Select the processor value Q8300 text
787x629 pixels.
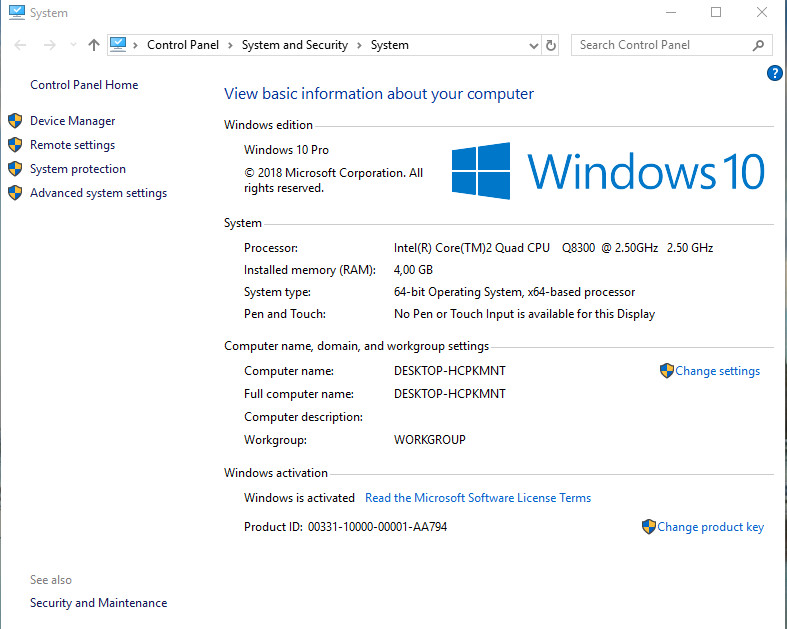click(578, 248)
